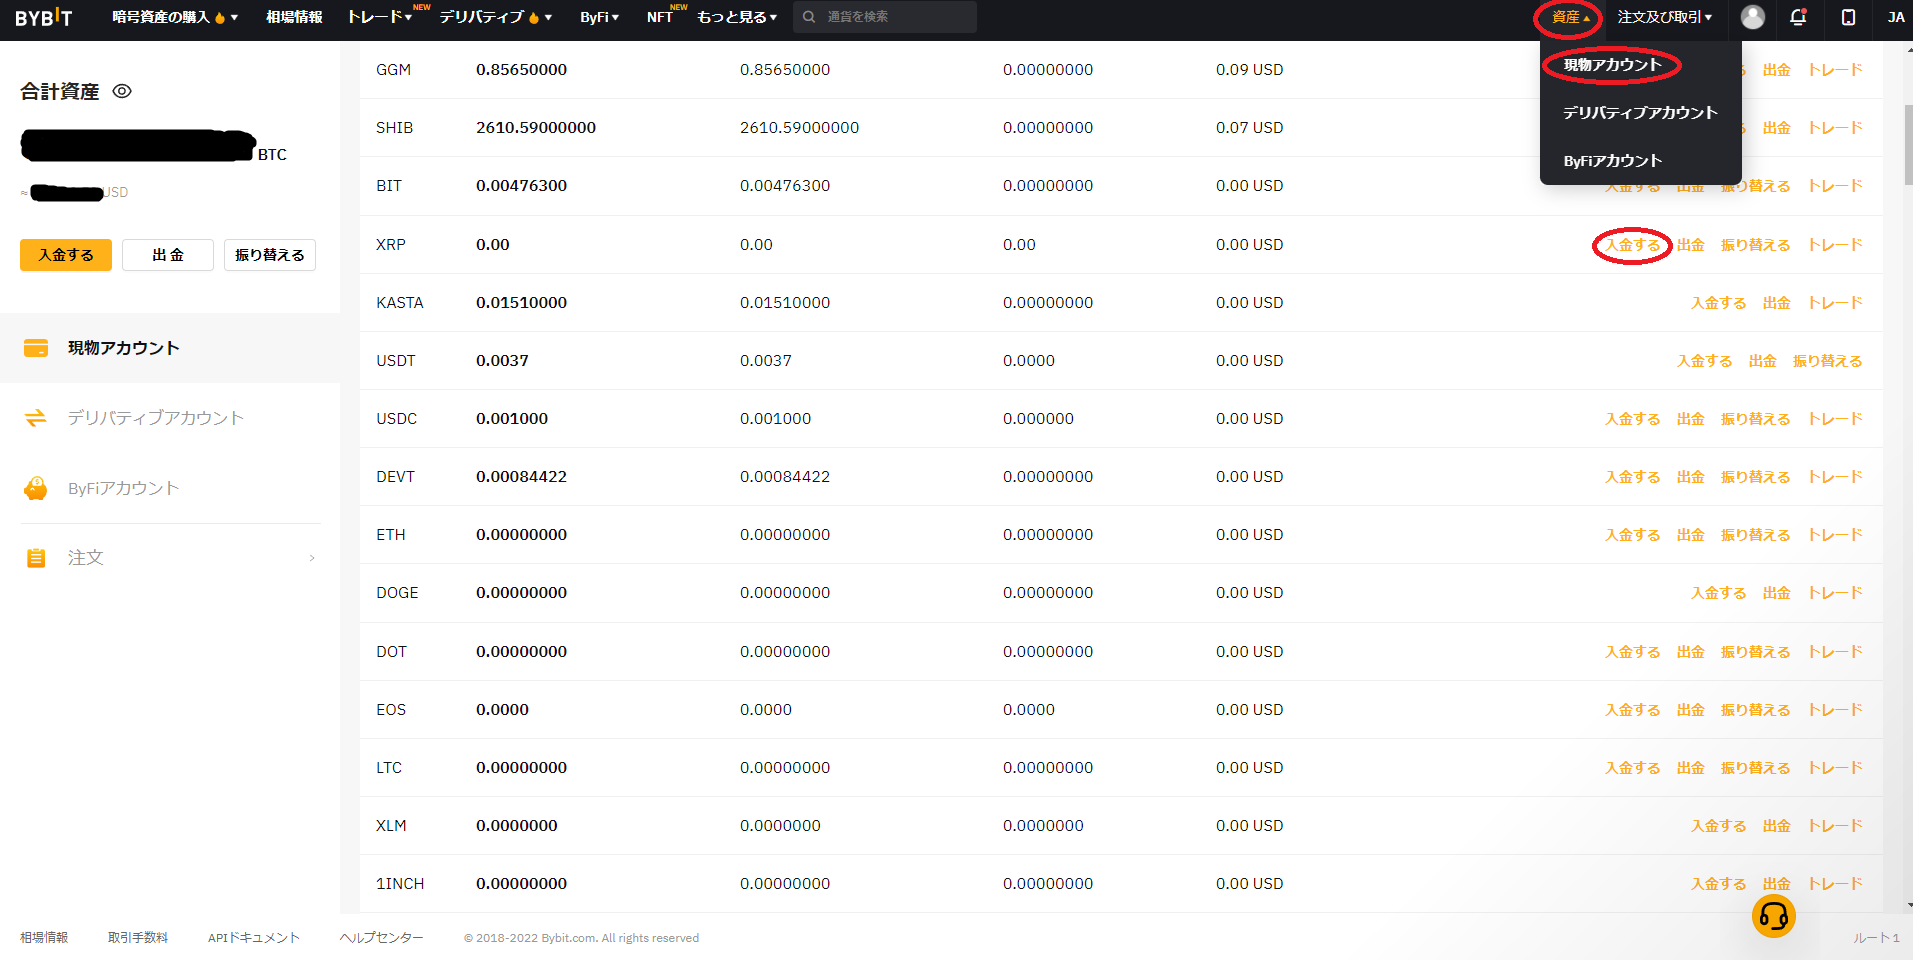
Task: Click トレード for DOT
Action: [x=1835, y=652]
